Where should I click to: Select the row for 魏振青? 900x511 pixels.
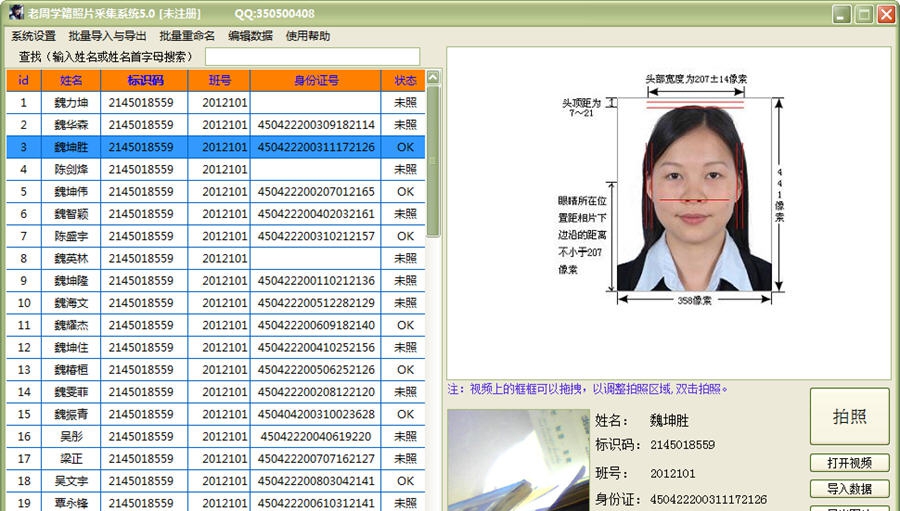pos(216,414)
